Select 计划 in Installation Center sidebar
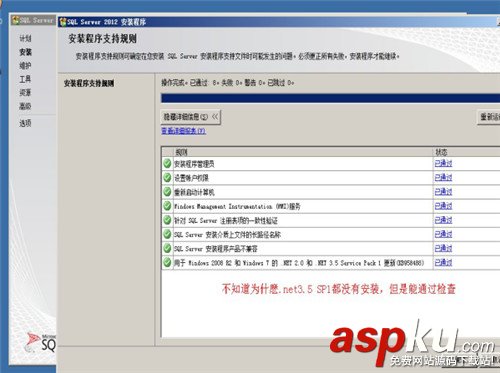500x373 pixels. coord(25,38)
